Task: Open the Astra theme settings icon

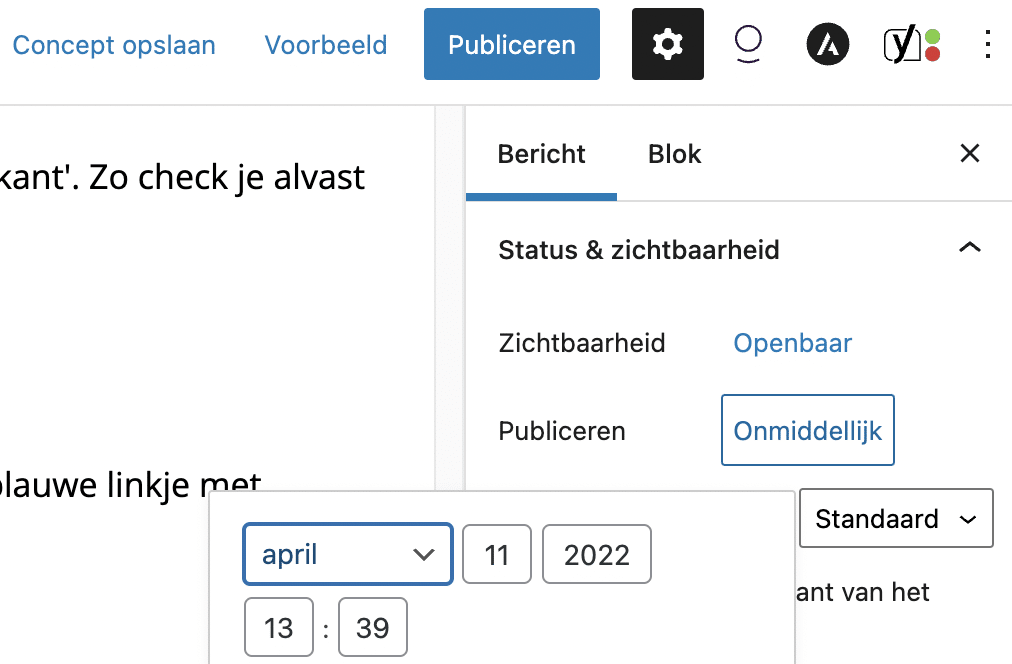Action: pos(828,45)
